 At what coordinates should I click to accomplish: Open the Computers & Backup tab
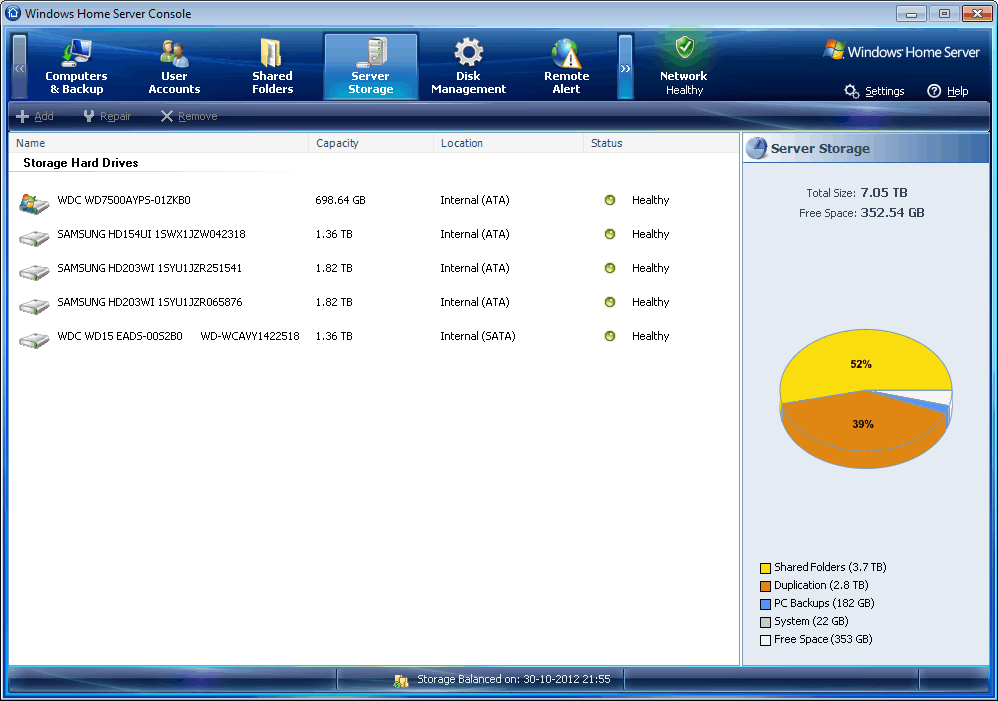76,66
